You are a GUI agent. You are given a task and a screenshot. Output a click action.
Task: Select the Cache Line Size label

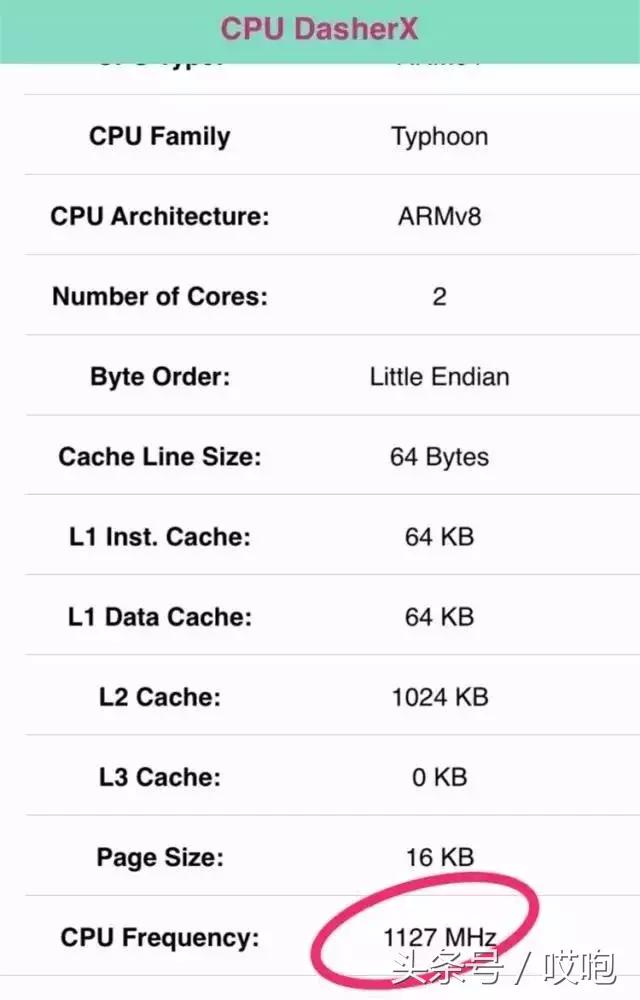pos(160,457)
